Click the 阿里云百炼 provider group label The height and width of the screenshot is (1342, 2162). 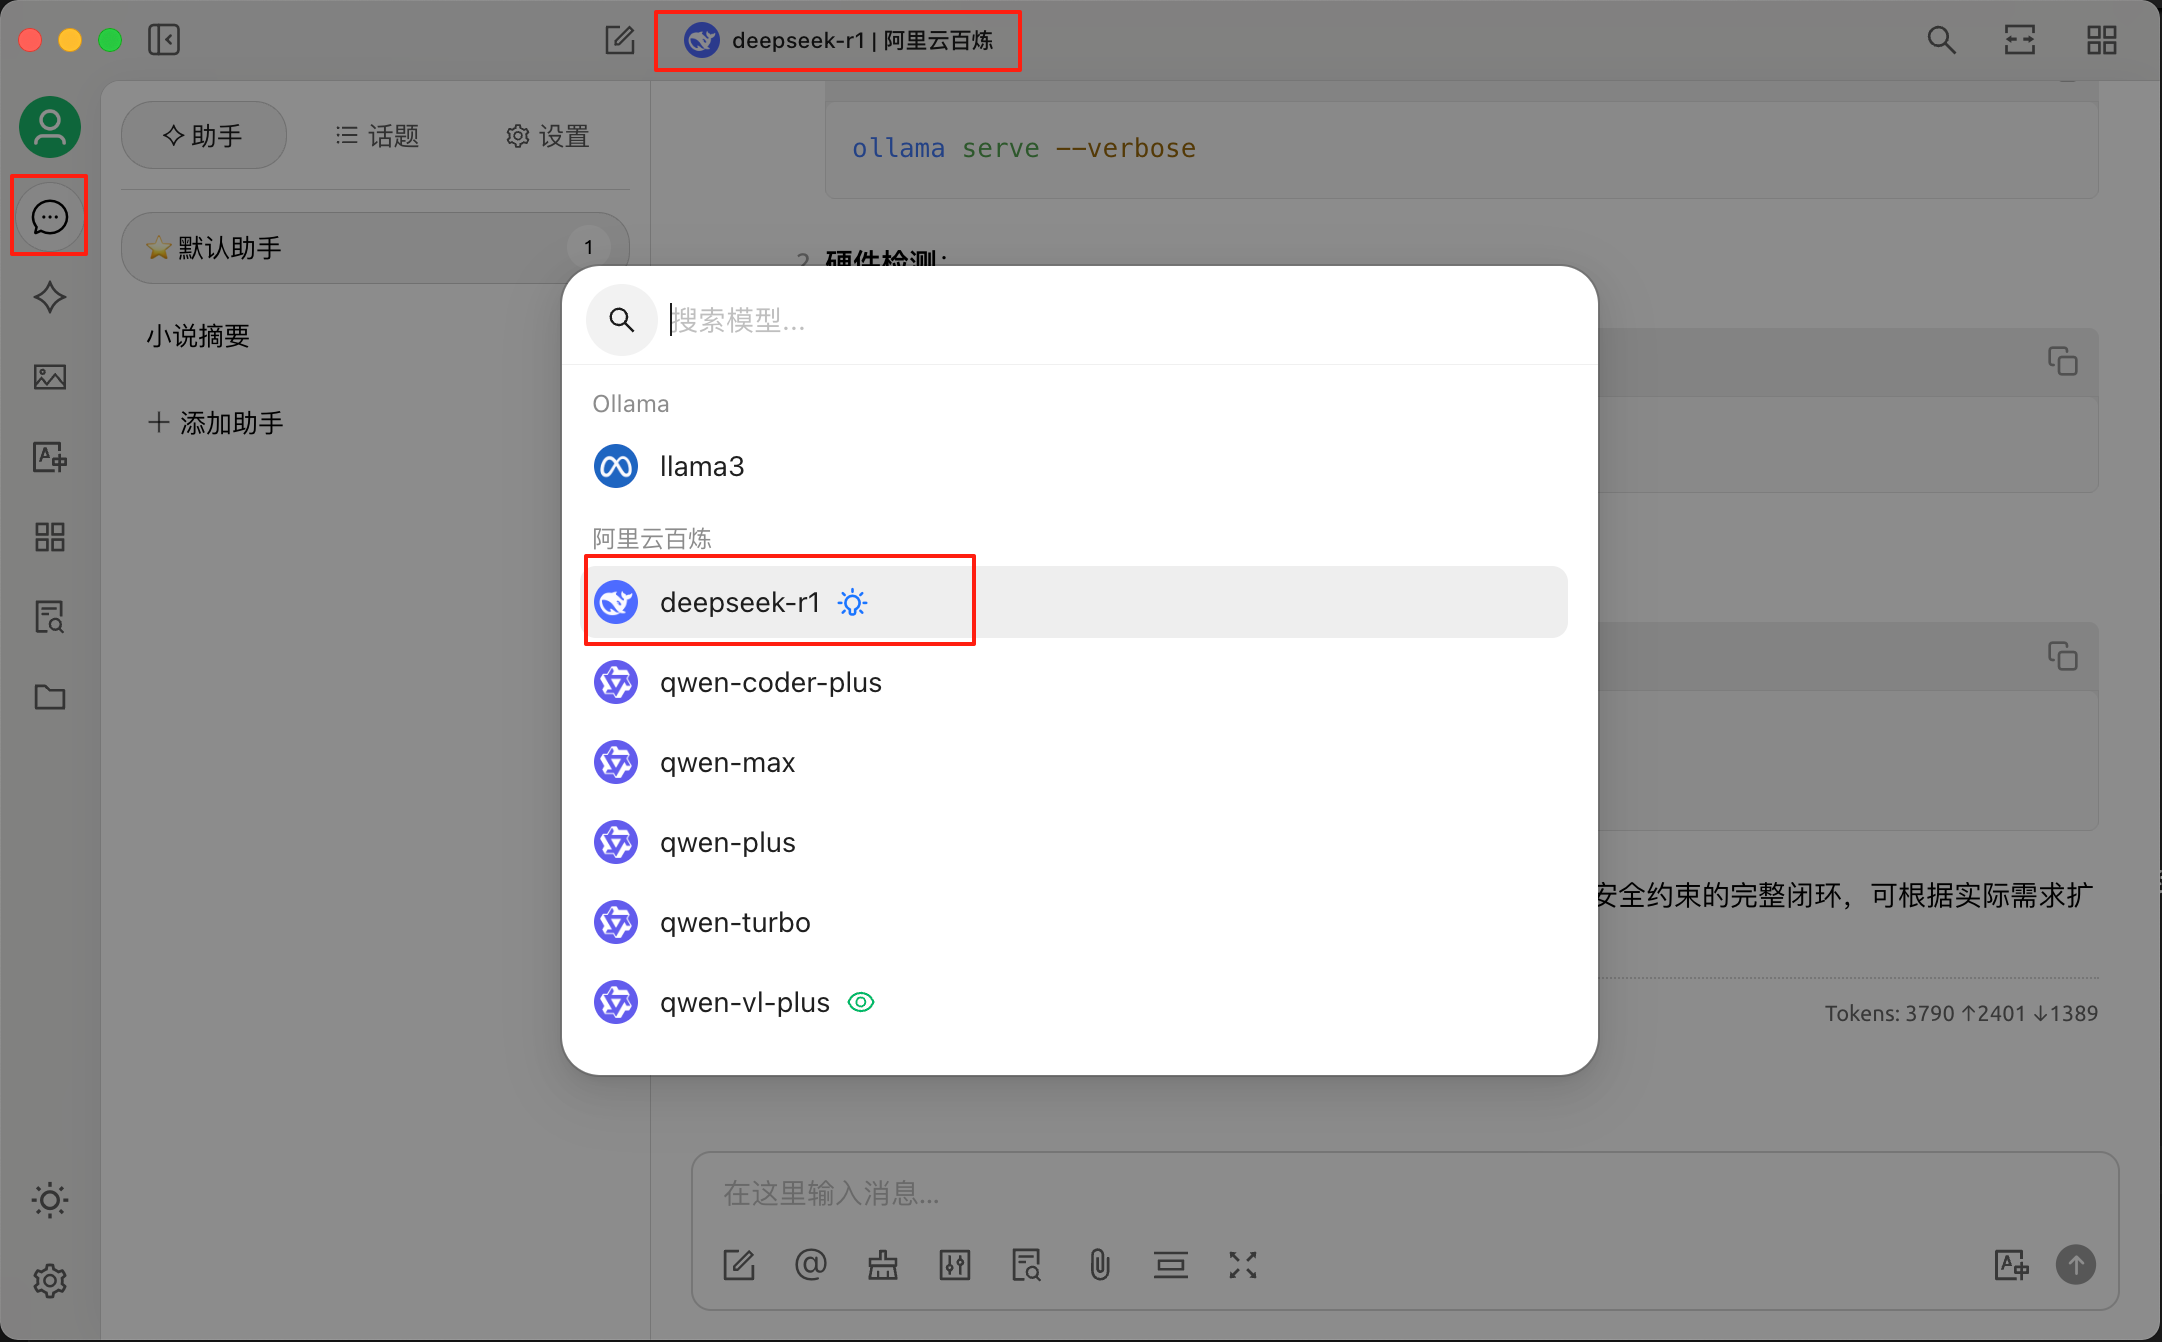(x=652, y=538)
